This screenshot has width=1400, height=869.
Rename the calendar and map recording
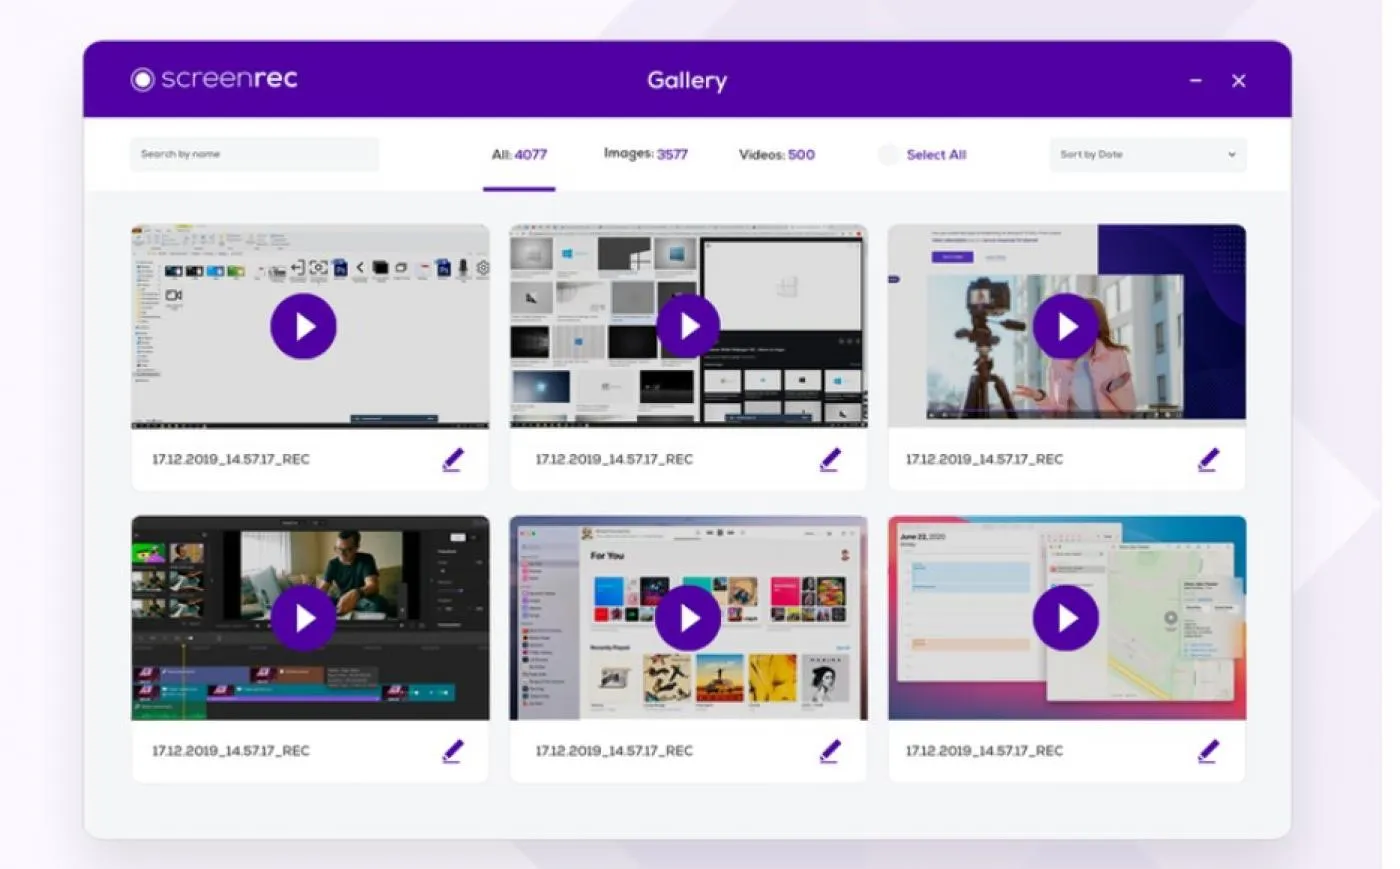click(x=1208, y=751)
